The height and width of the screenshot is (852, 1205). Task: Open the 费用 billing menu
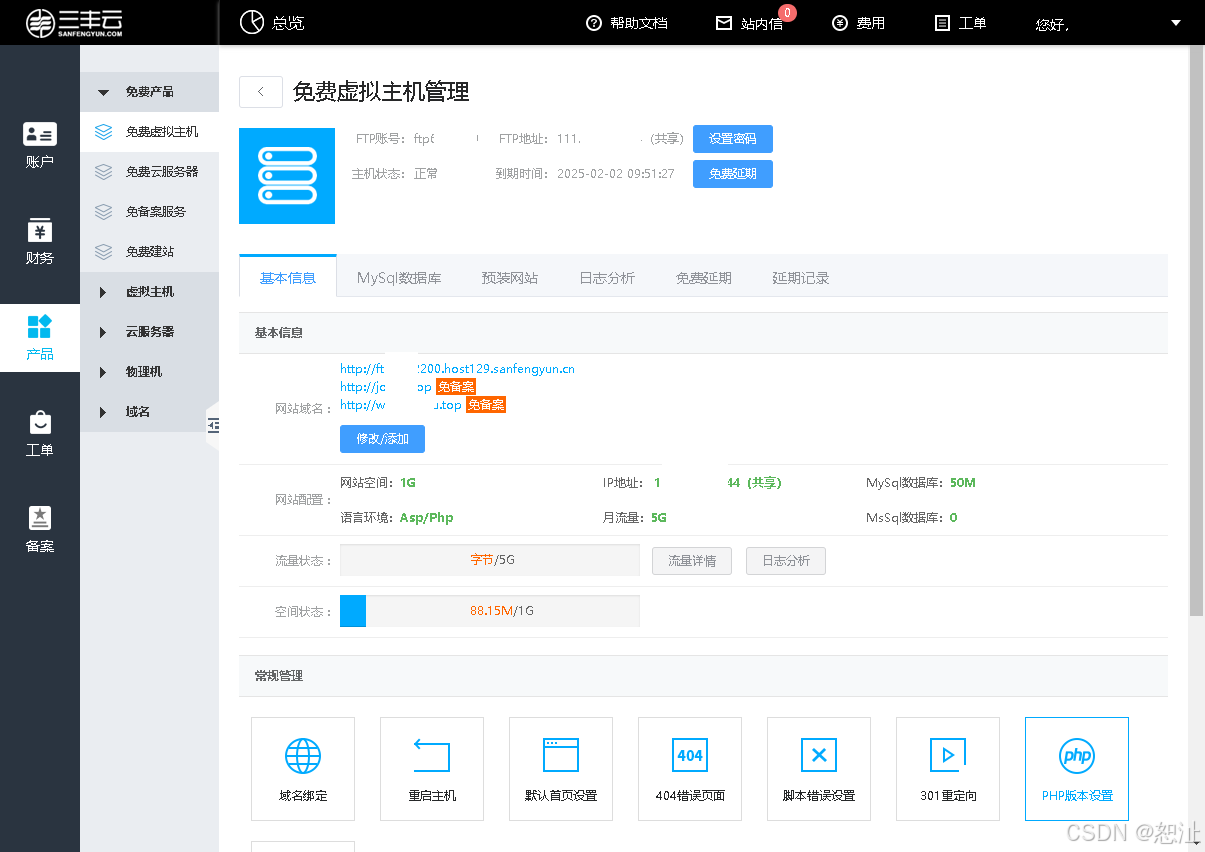click(859, 23)
